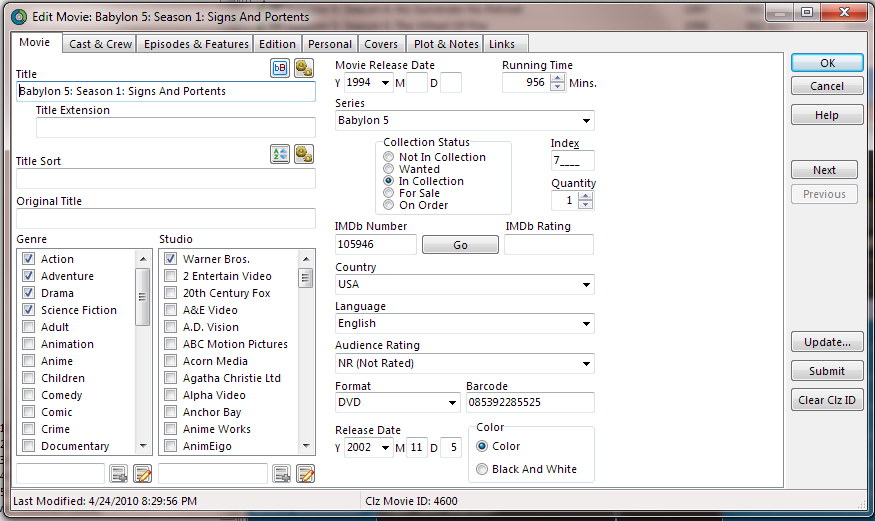This screenshot has width=875, height=521.
Task: Open the Country dropdown
Action: [x=586, y=284]
